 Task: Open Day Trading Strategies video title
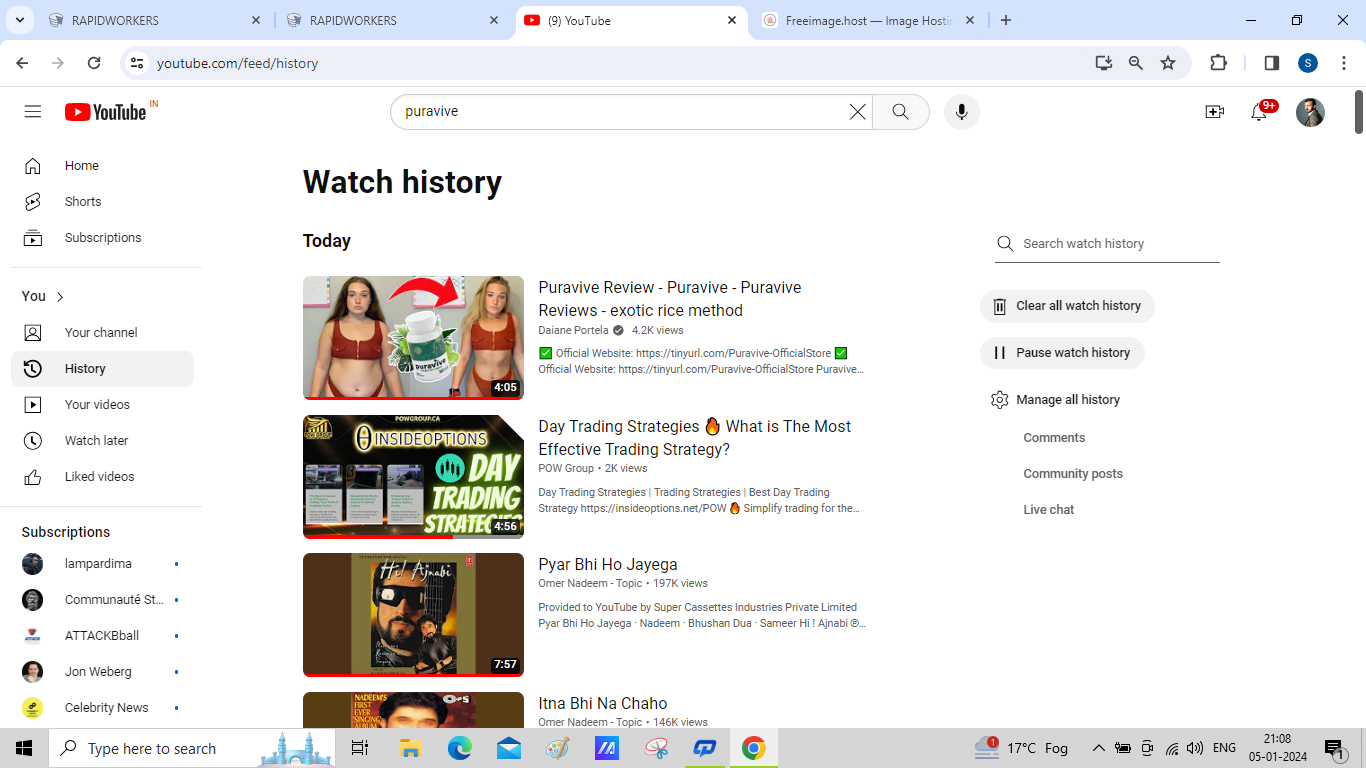[x=695, y=438]
